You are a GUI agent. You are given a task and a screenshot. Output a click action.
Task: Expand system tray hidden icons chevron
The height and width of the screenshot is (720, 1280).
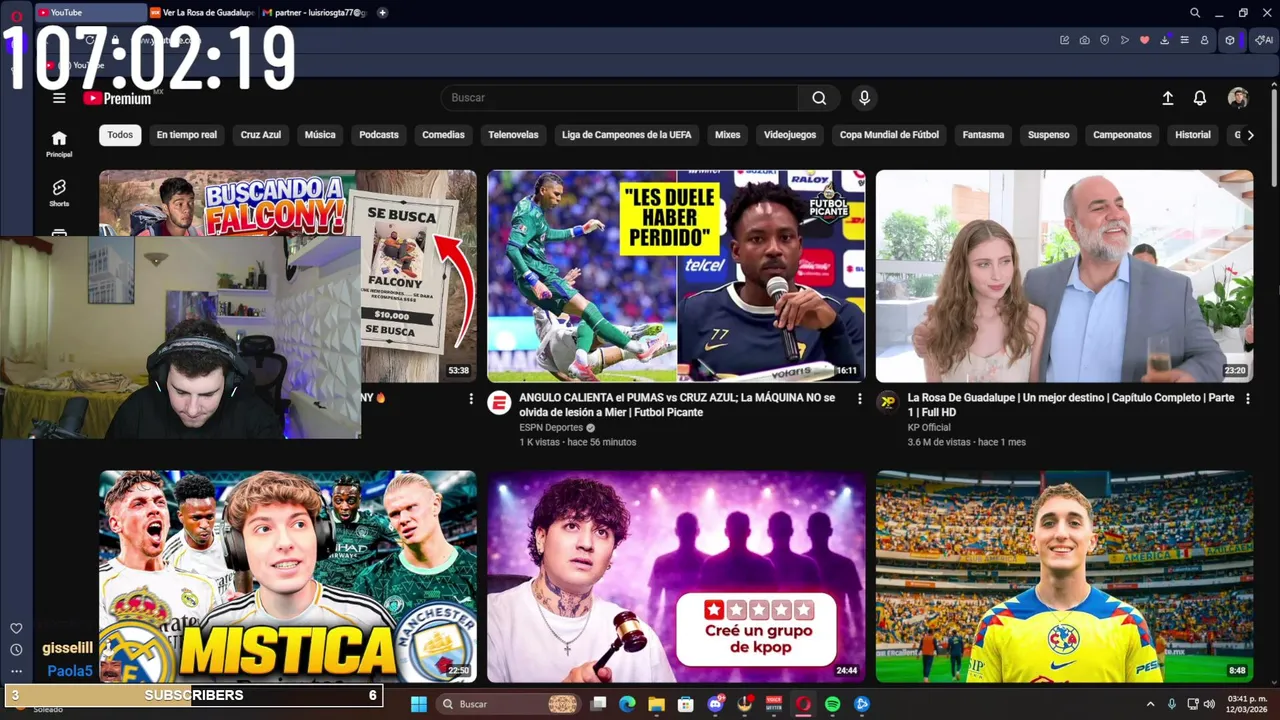point(1150,704)
